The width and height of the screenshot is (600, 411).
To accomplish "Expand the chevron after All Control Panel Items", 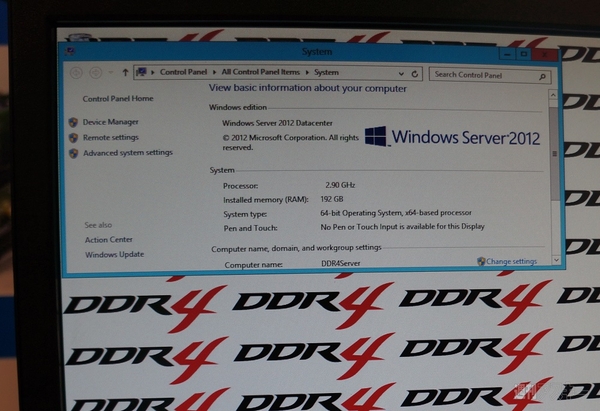I will point(307,72).
